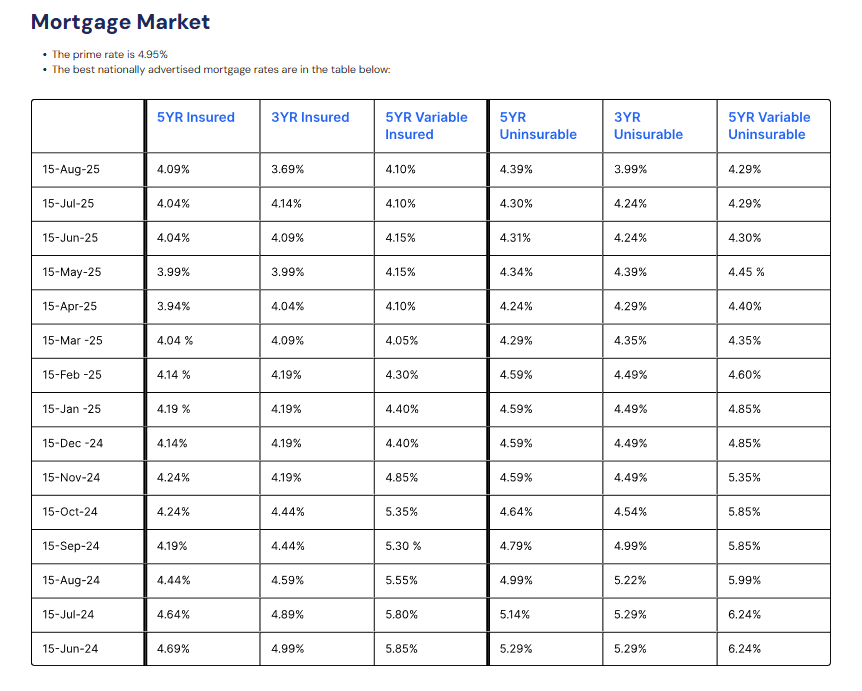Click the 5YR Variable Uninsurable header
This screenshot has height=691, width=862.
(769, 126)
